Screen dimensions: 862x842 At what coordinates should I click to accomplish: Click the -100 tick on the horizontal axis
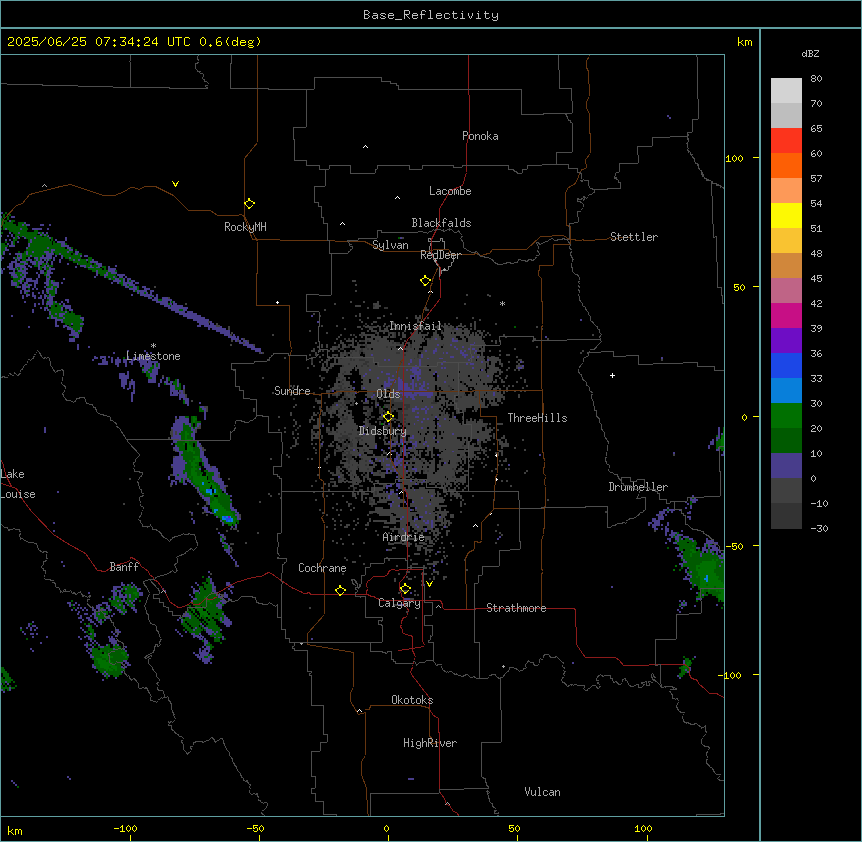click(x=126, y=828)
